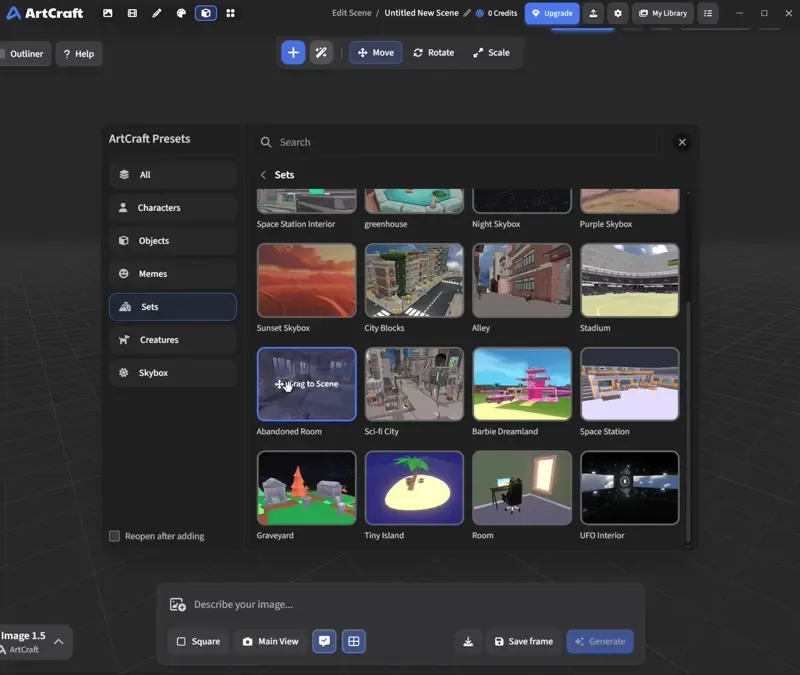Image resolution: width=800 pixels, height=675 pixels.
Task: Click the blue plus add-asset button
Action: tap(293, 53)
